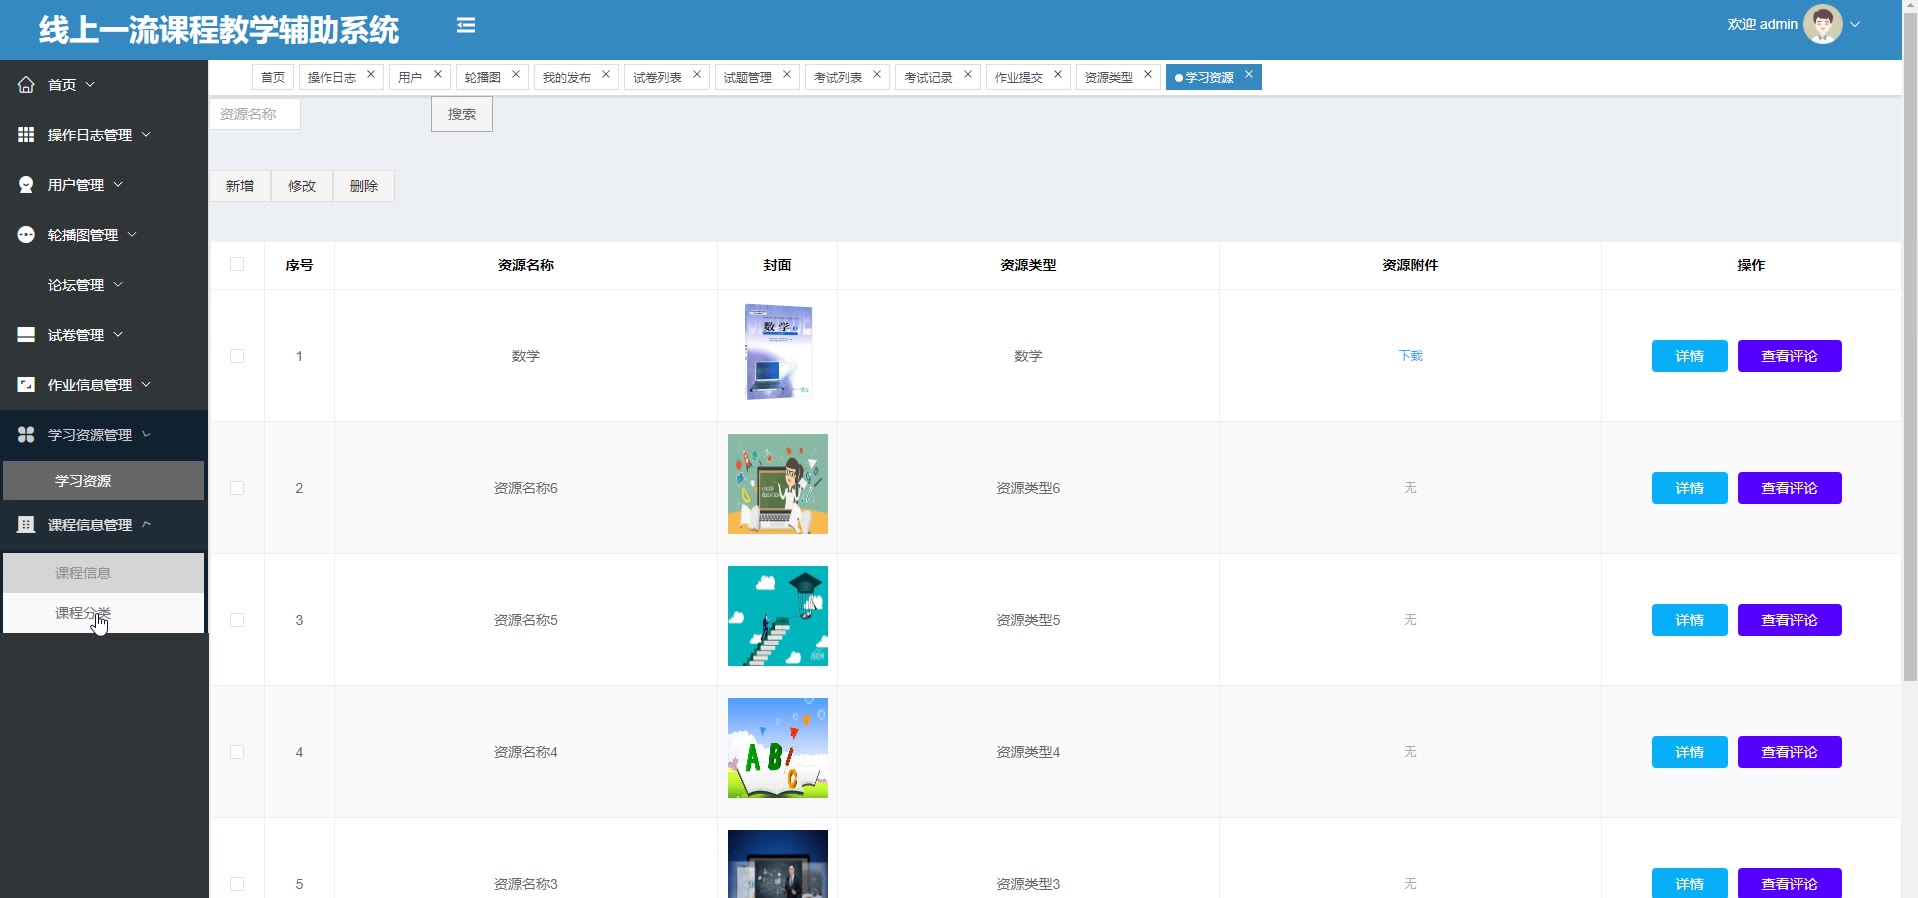Close the 我的发布 tab
The height and width of the screenshot is (898, 1918).
(606, 74)
